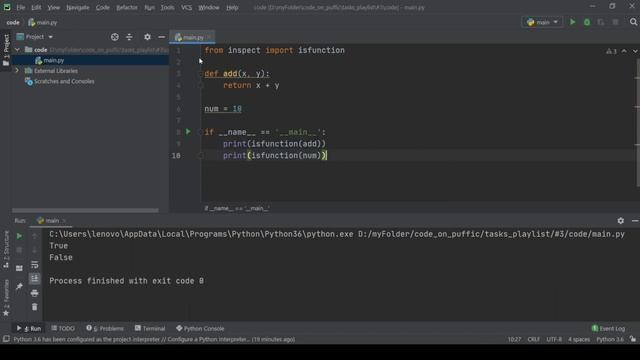Click the 4 spaces indent setting
This screenshot has width=640, height=360.
pos(579,339)
